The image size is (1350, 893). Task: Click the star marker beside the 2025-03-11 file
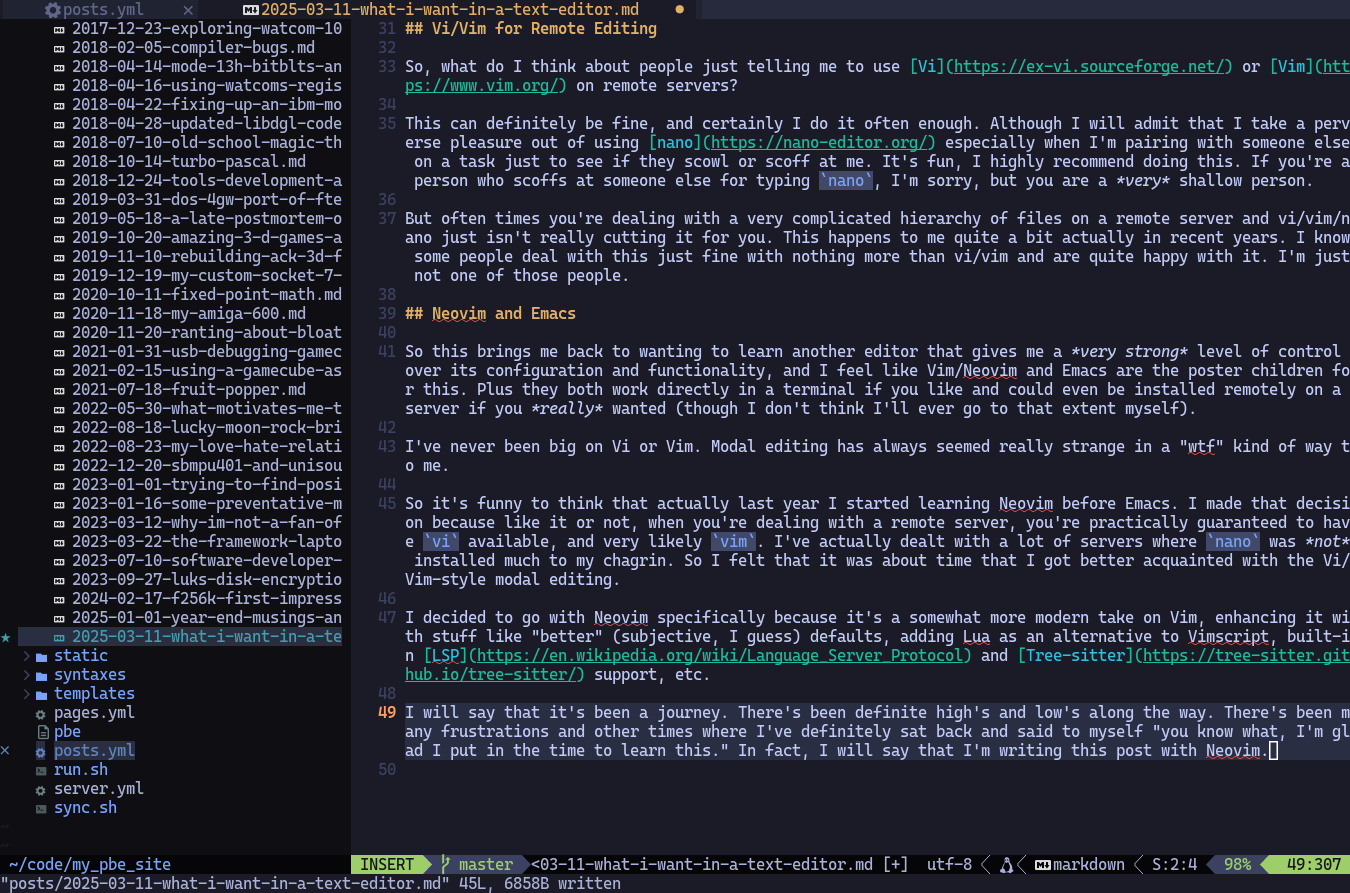pyautogui.click(x=6, y=637)
